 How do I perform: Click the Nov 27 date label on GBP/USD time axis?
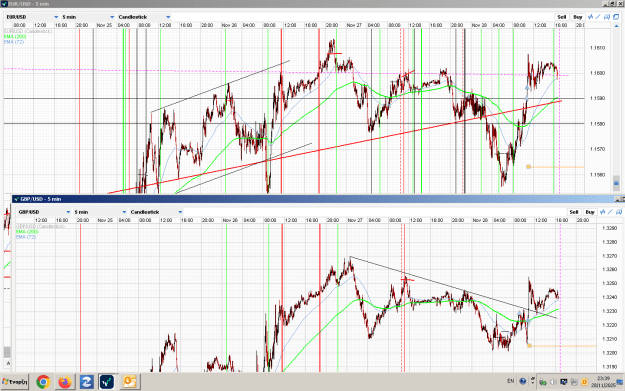[355, 220]
